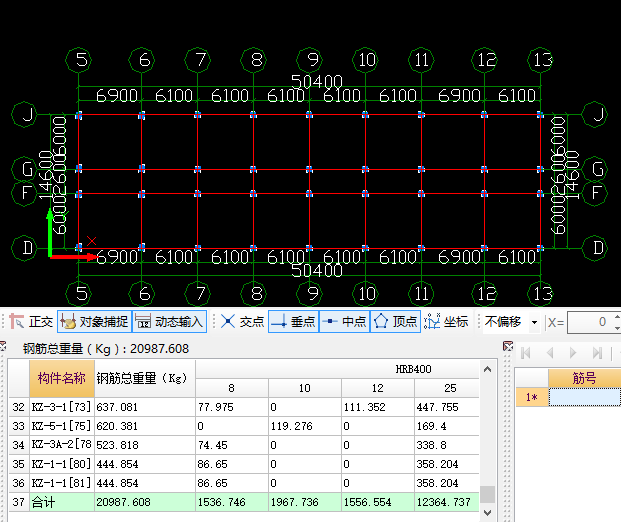621x522 pixels.
Task: Click the cell 1556.554
Action: coord(377,502)
